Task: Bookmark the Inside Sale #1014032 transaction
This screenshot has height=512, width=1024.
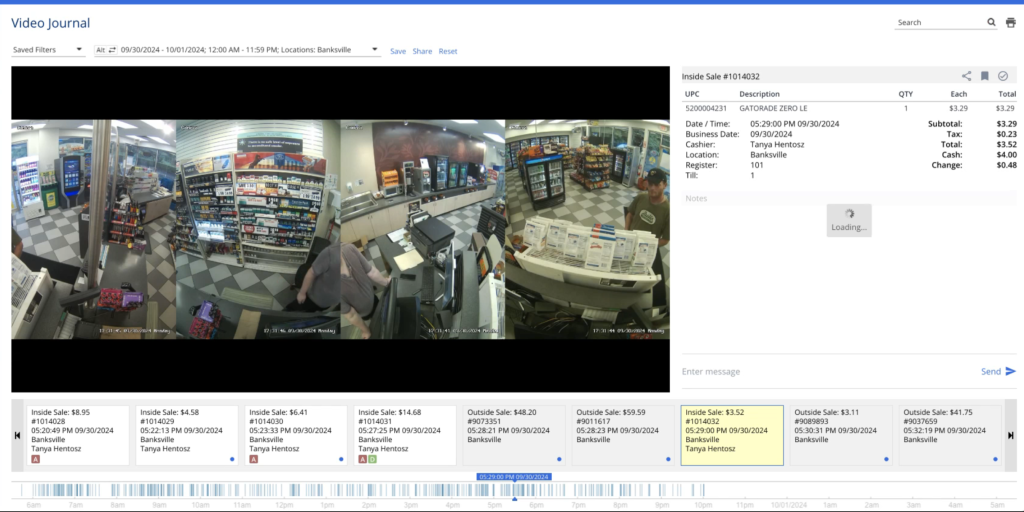Action: coord(985,76)
